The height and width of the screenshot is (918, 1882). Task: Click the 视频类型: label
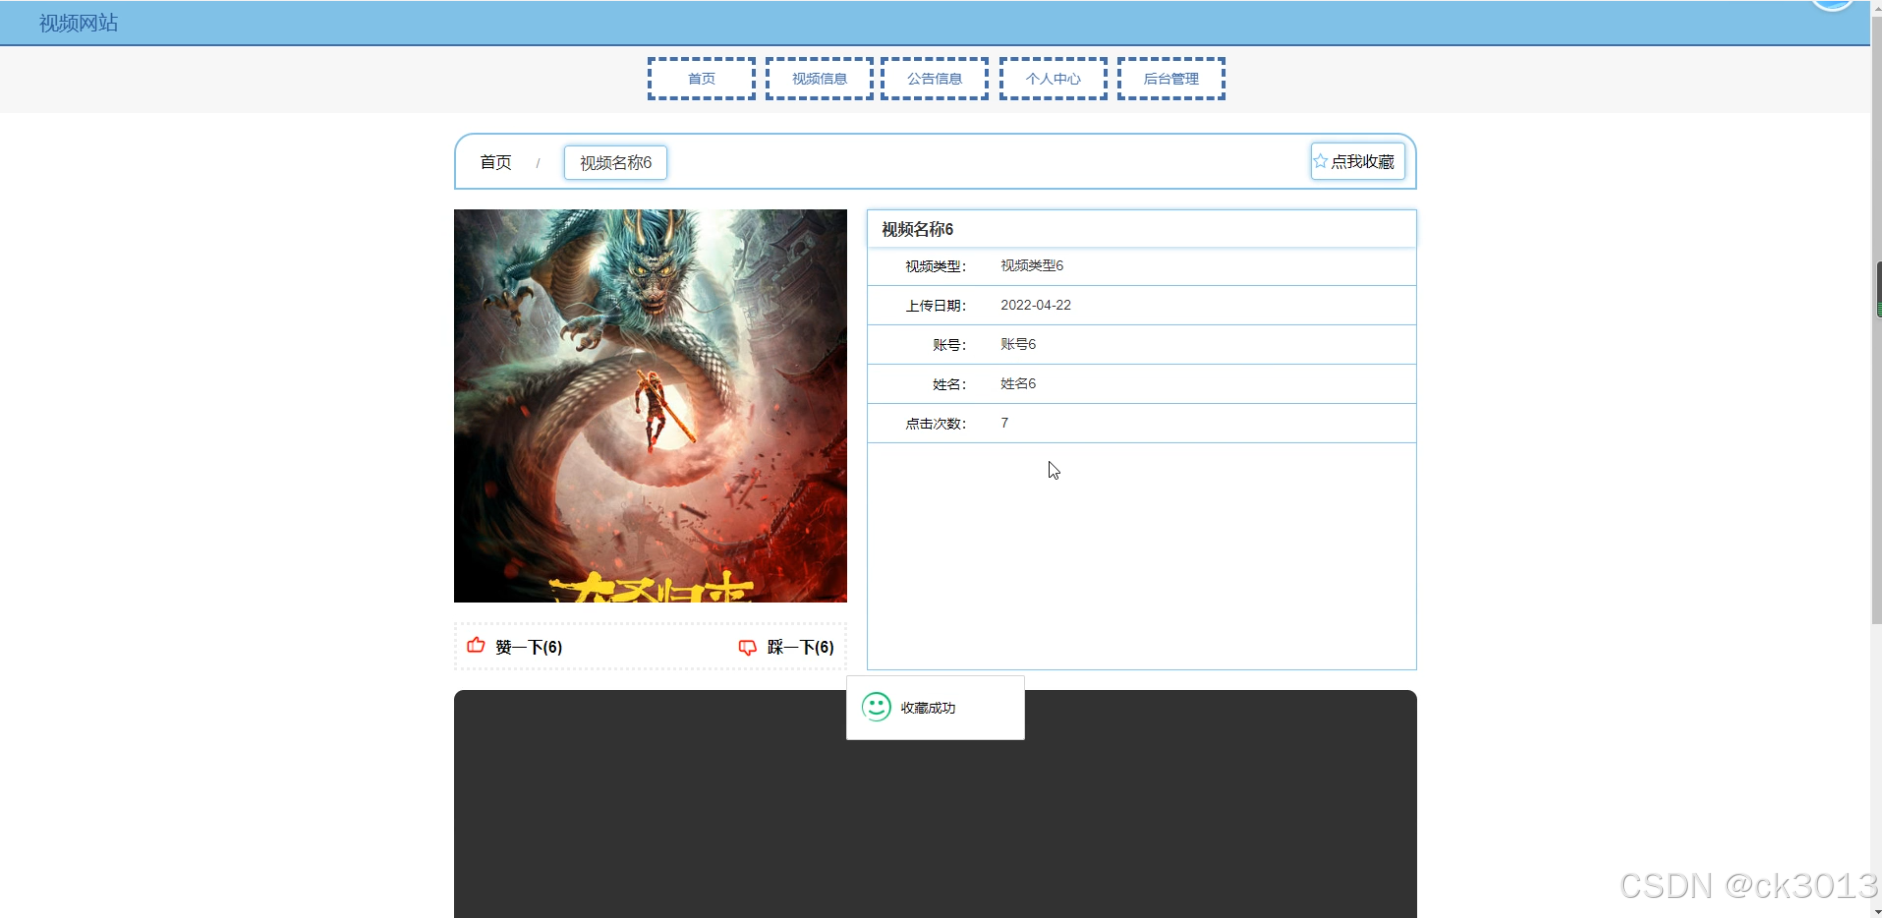[x=935, y=266]
